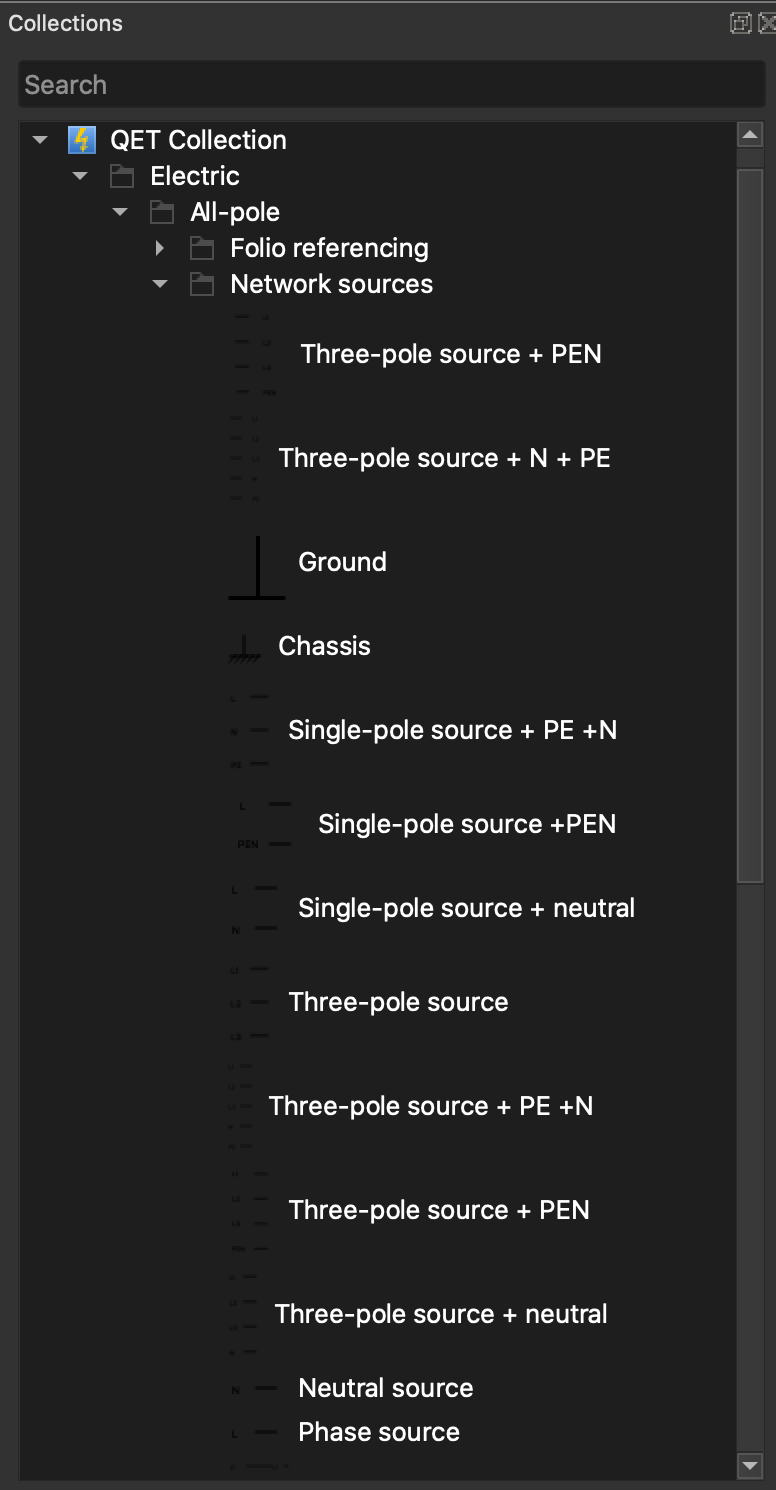Viewport: 776px width, 1490px height.
Task: Click the Single-pole source +PEN symbol icon
Action: pyautogui.click(x=265, y=824)
